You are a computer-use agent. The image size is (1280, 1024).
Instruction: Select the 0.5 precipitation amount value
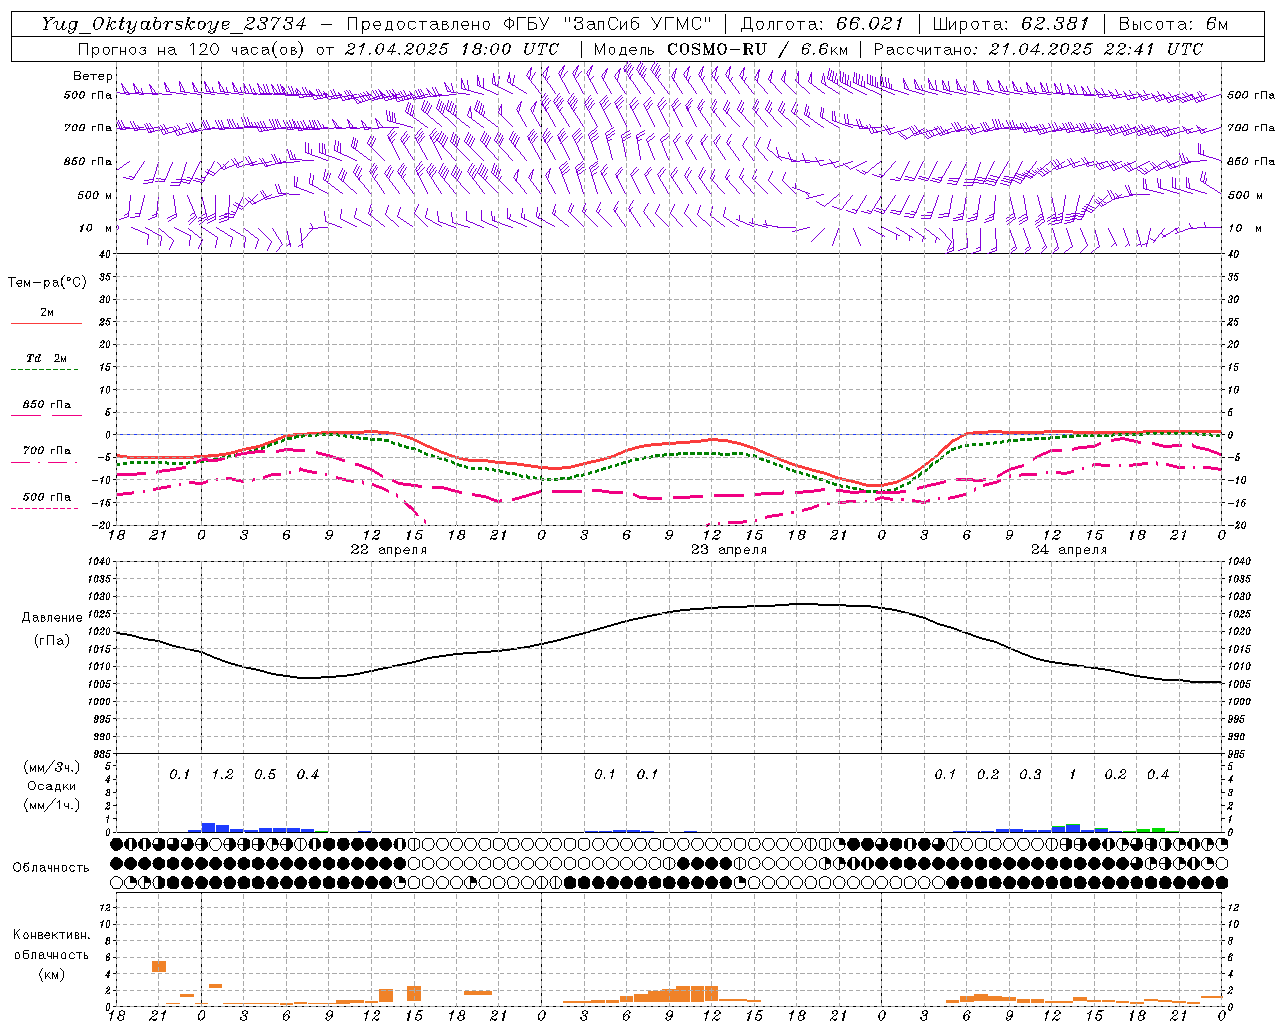[265, 775]
